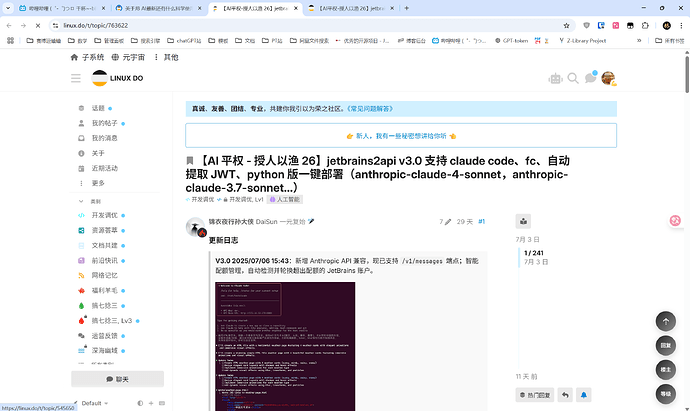The image size is (690, 411).
Task: Open 搞七捻三, Lv3 category in sidebar
Action: (x=112, y=320)
